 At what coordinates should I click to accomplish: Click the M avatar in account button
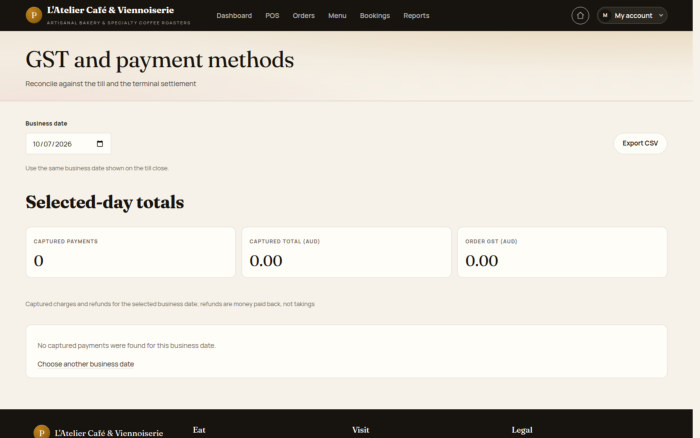point(605,16)
